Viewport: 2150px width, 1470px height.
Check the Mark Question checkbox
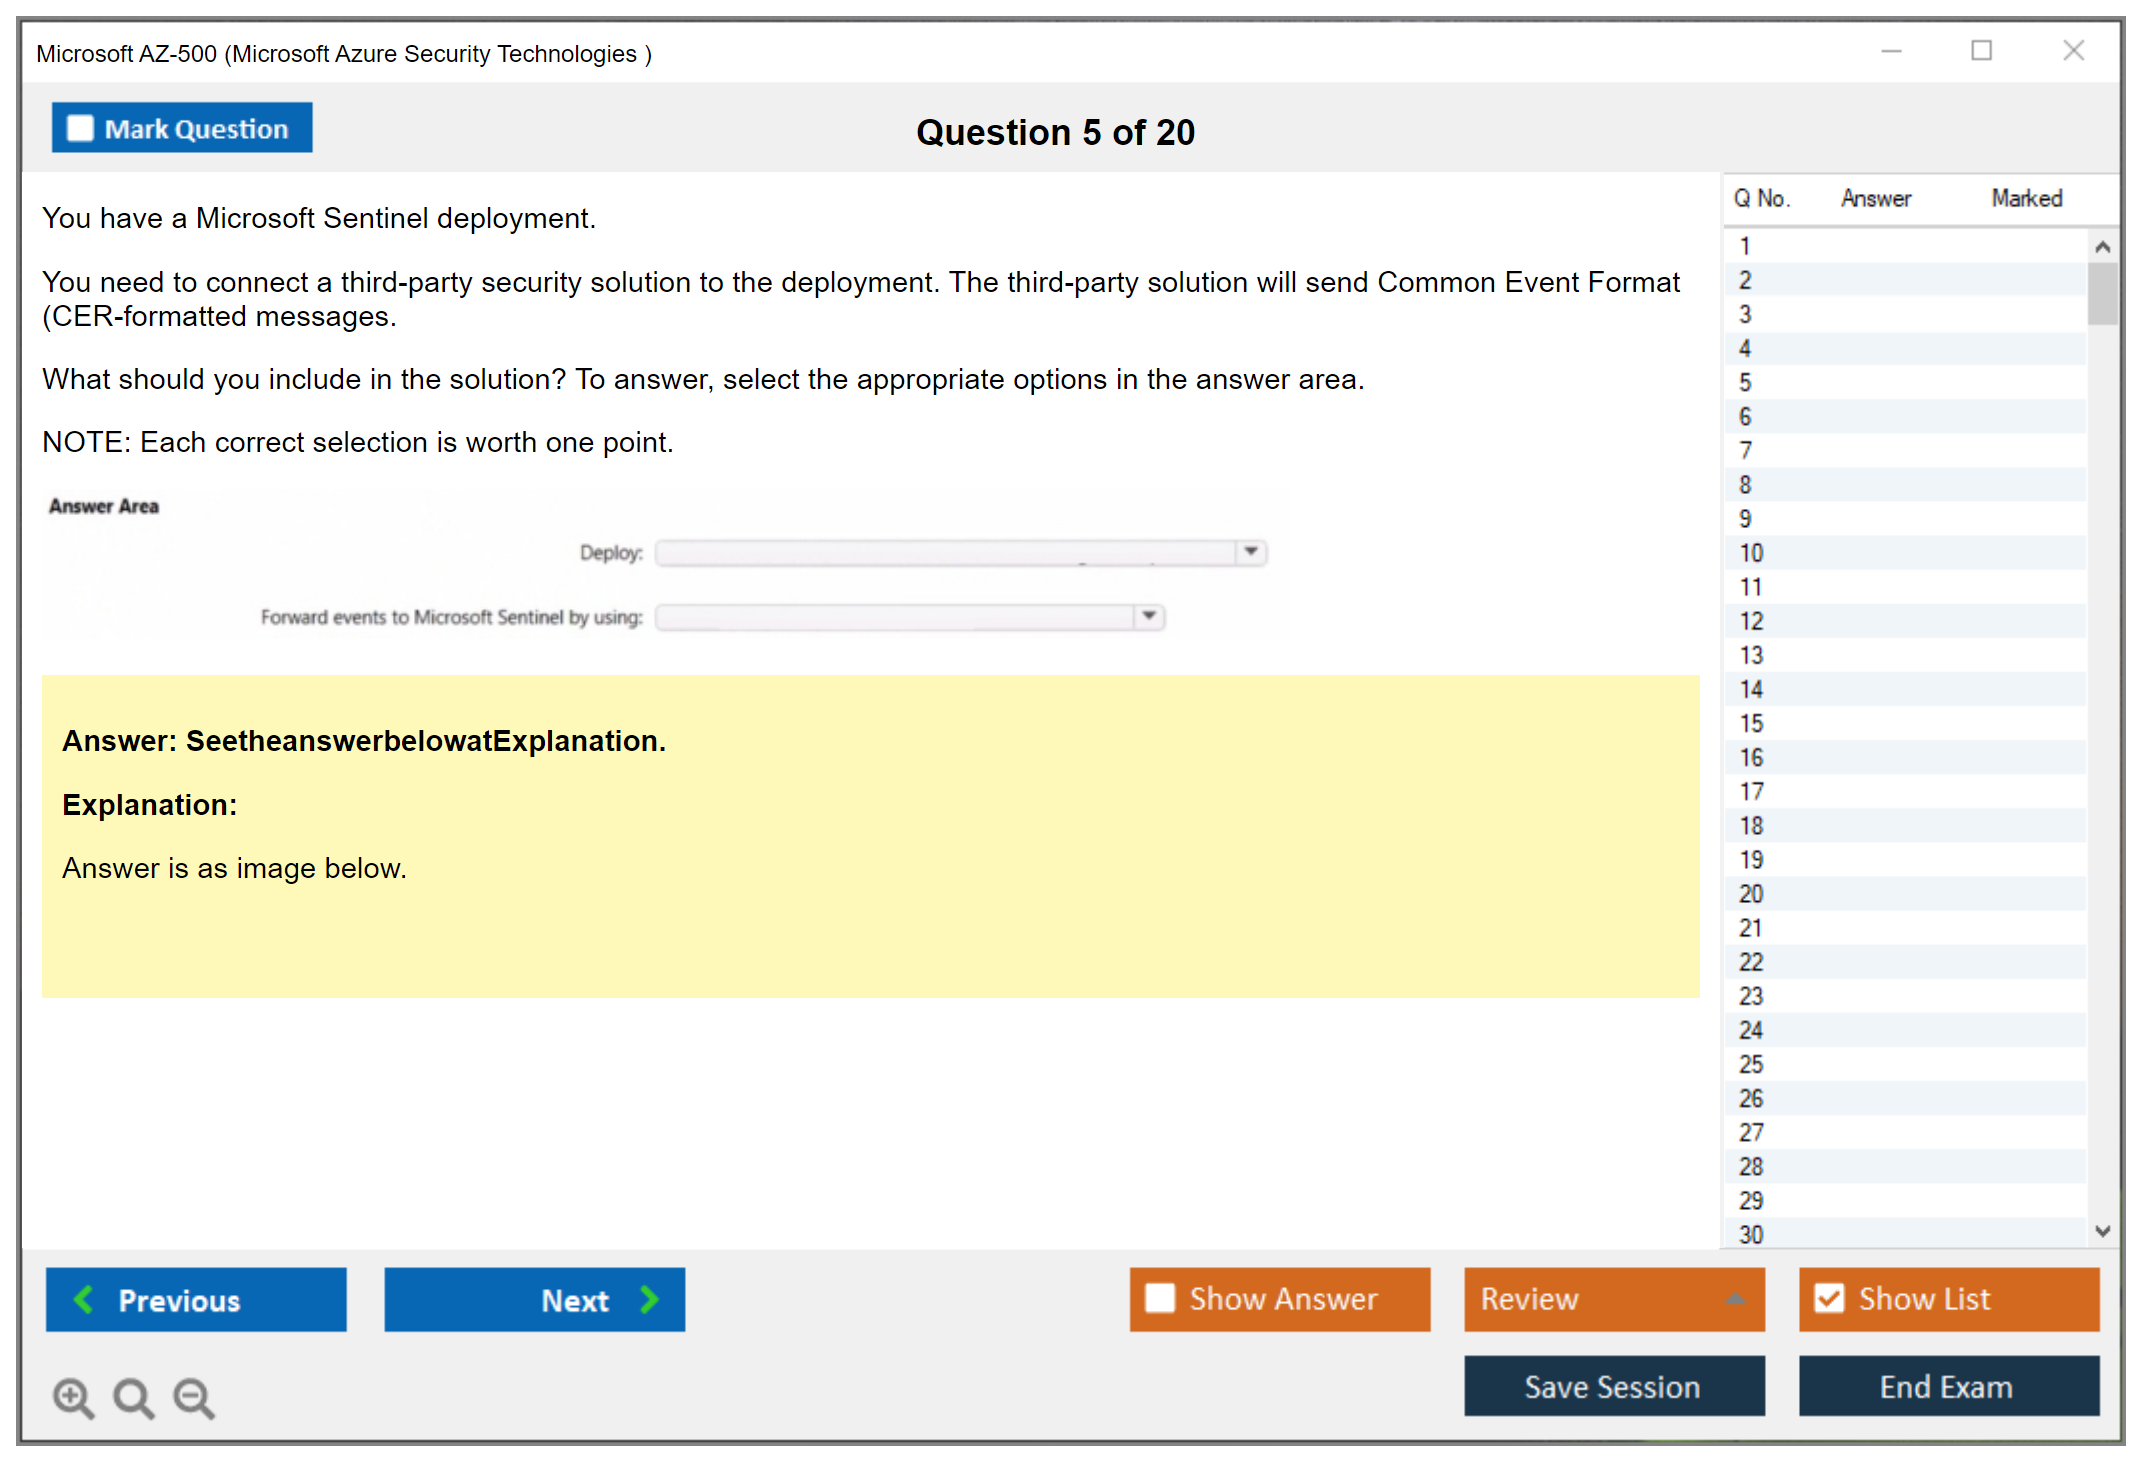(x=80, y=128)
